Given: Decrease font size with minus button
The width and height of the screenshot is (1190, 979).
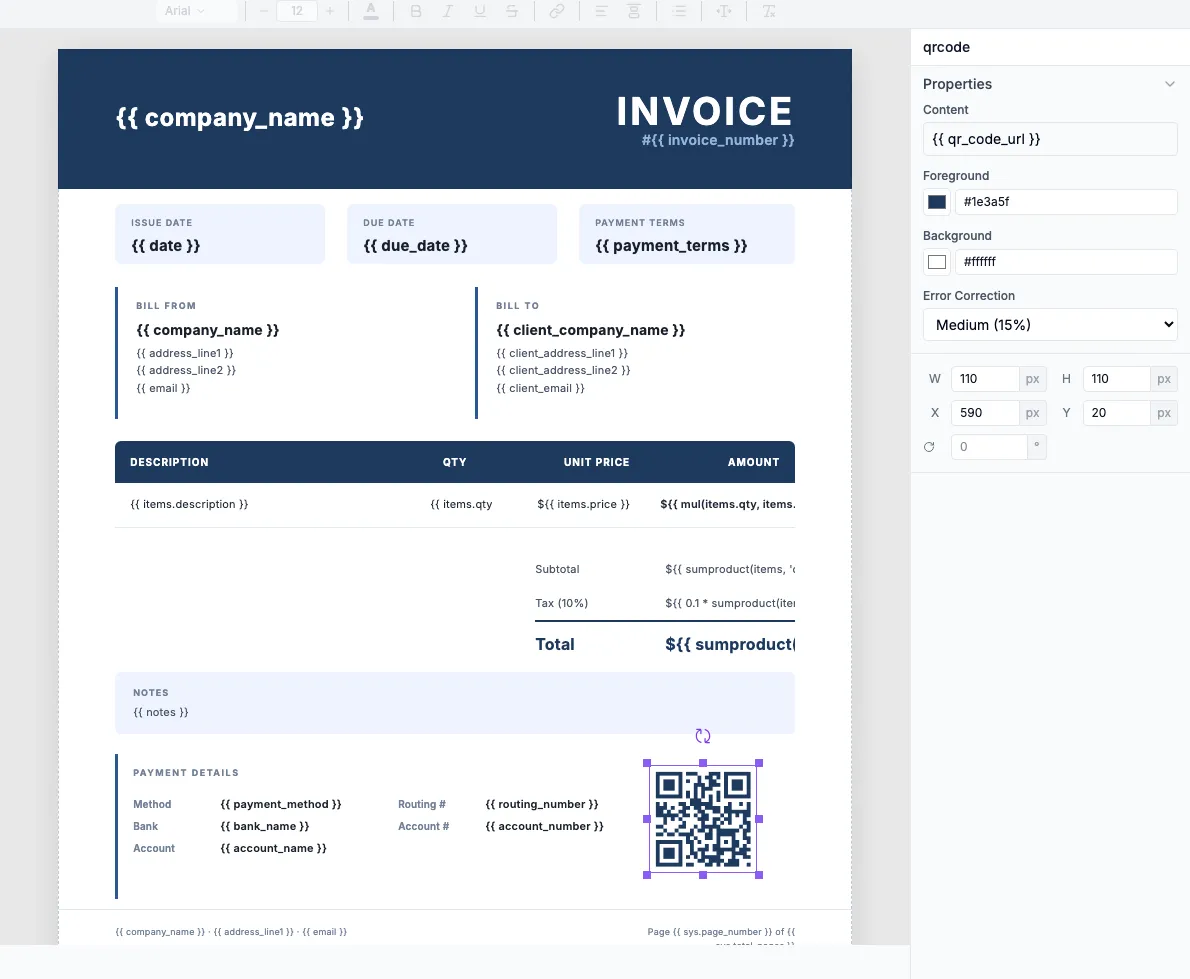Looking at the screenshot, I should coord(264,11).
